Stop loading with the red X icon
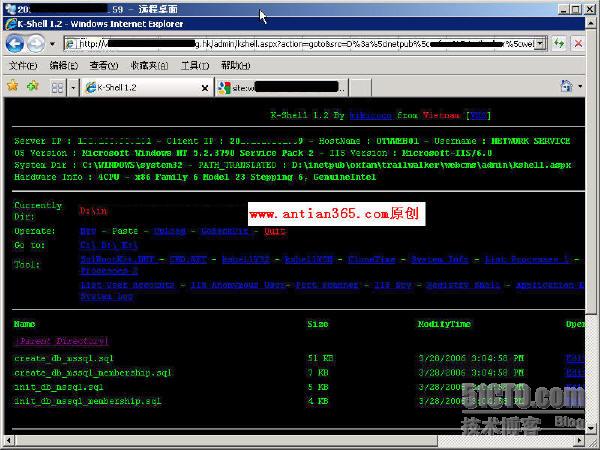The height and width of the screenshot is (450, 600). [x=578, y=44]
